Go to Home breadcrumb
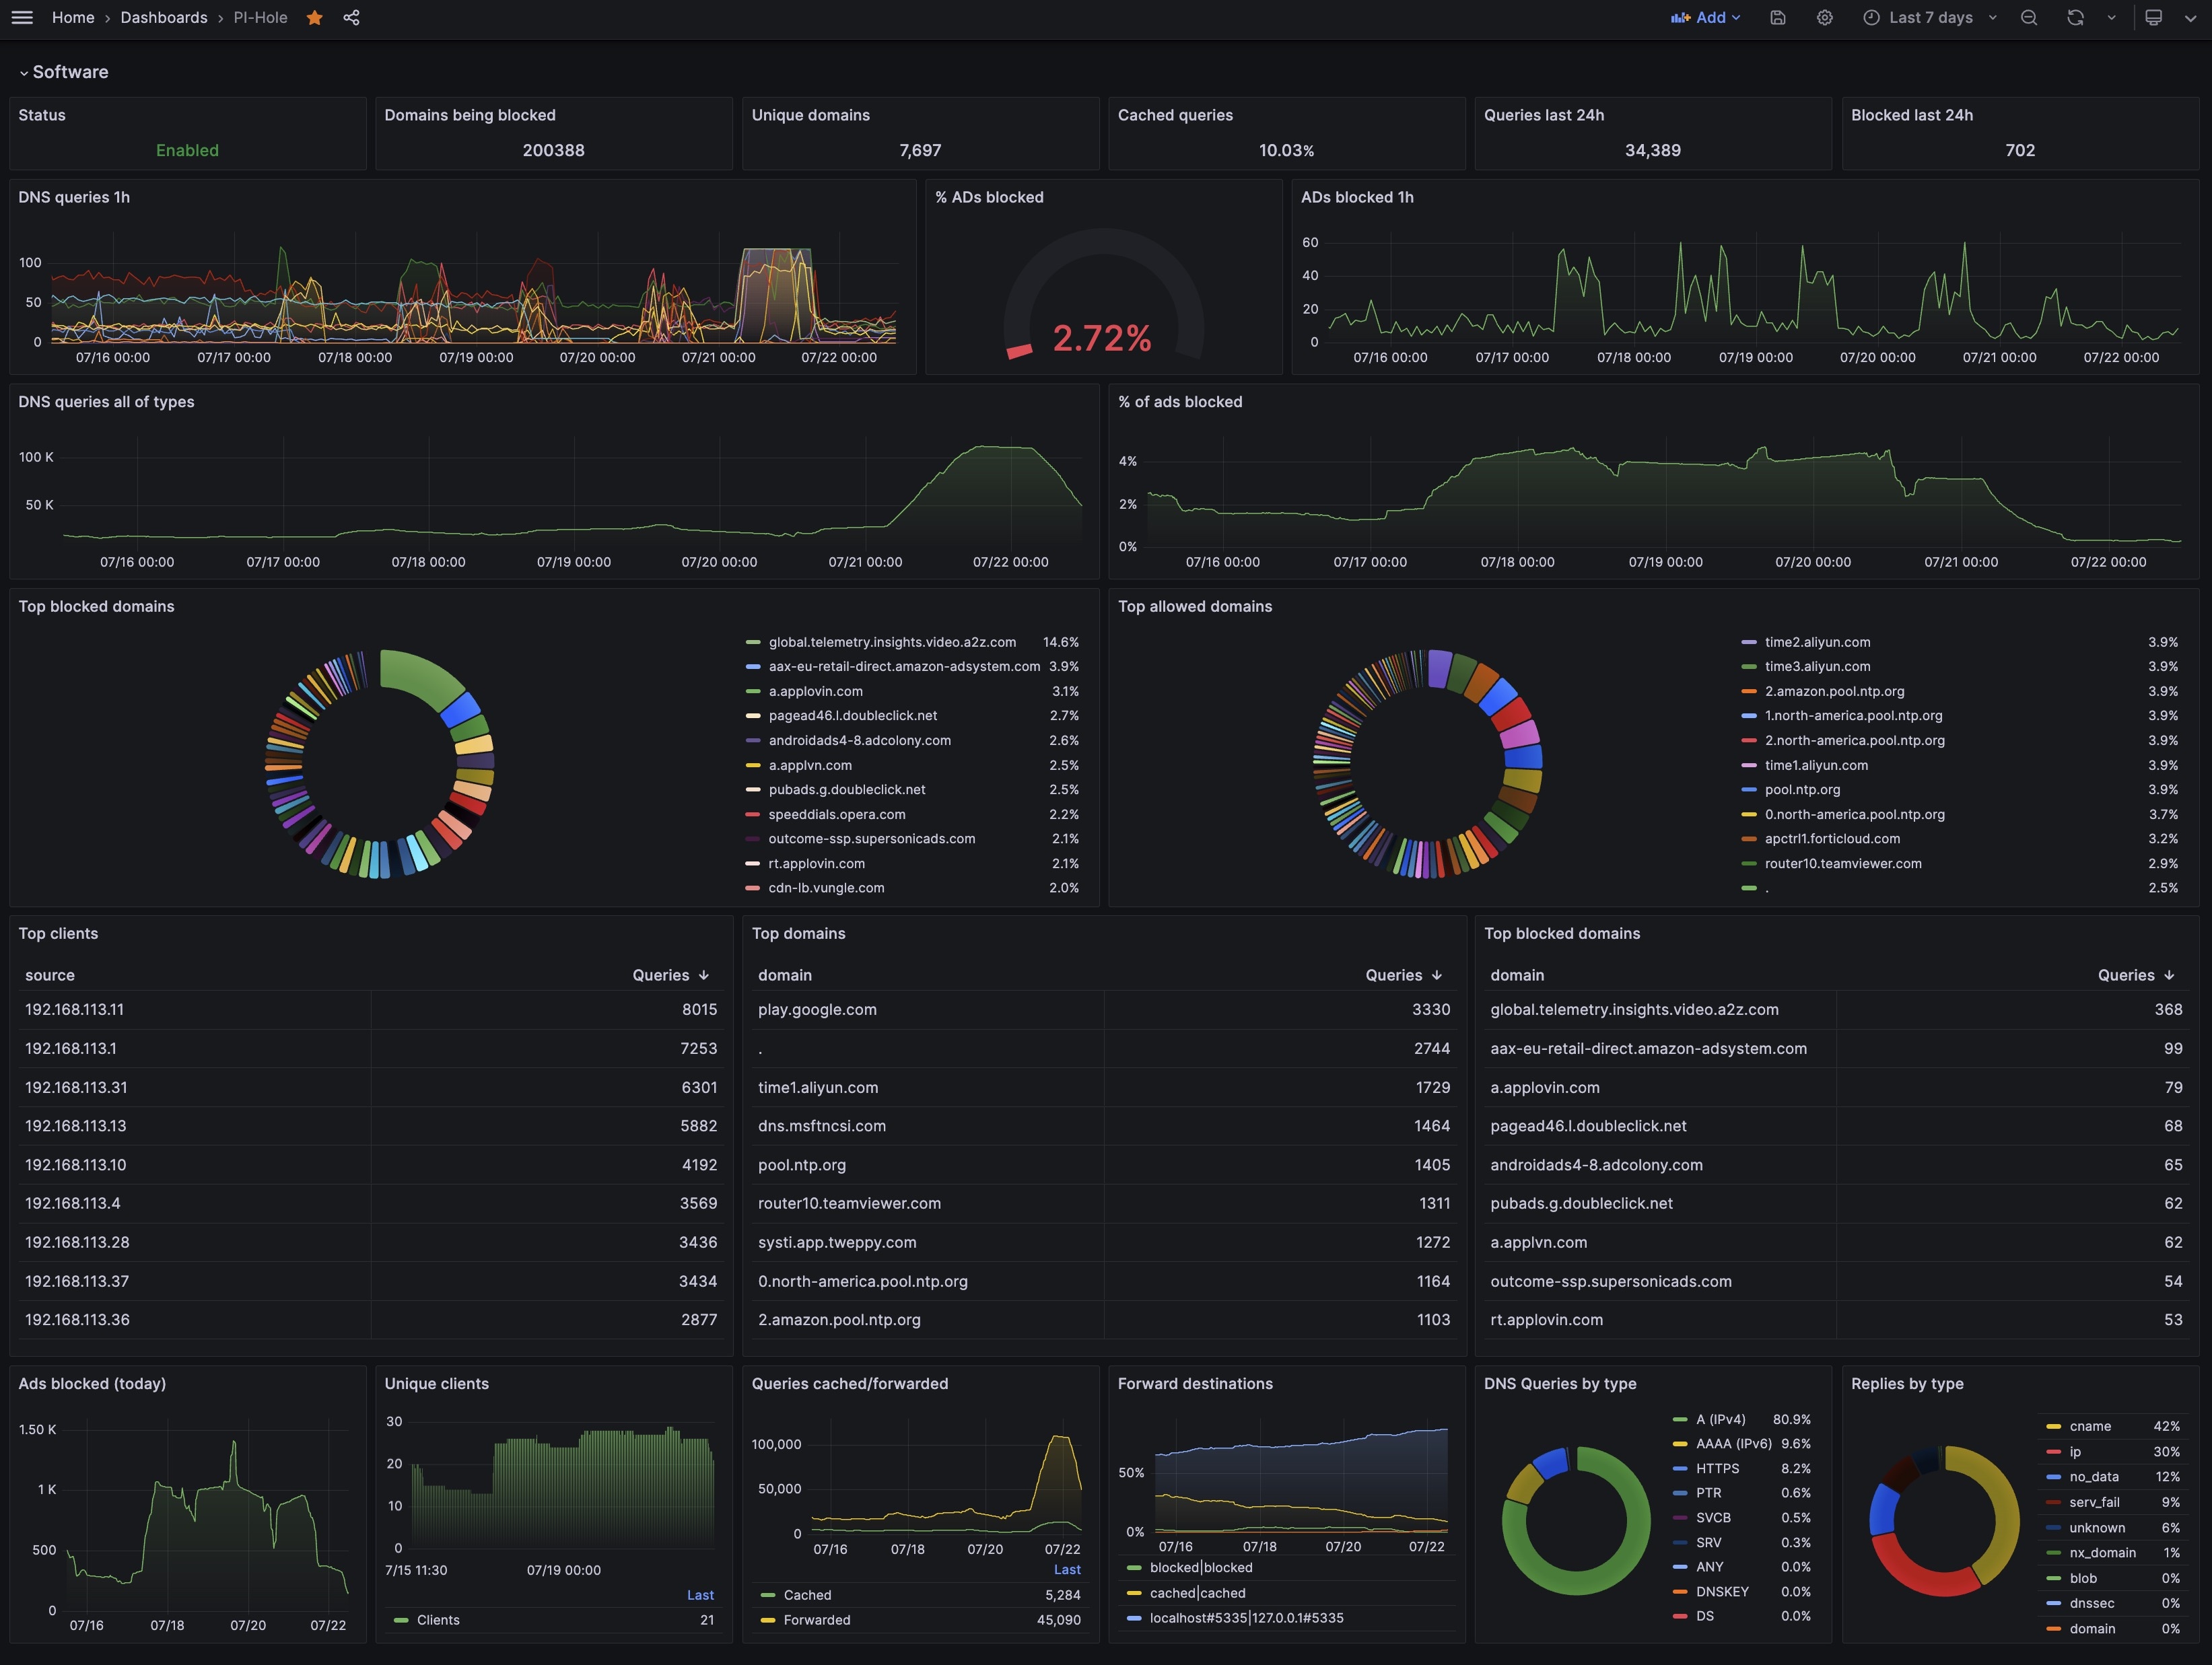 click(x=73, y=17)
